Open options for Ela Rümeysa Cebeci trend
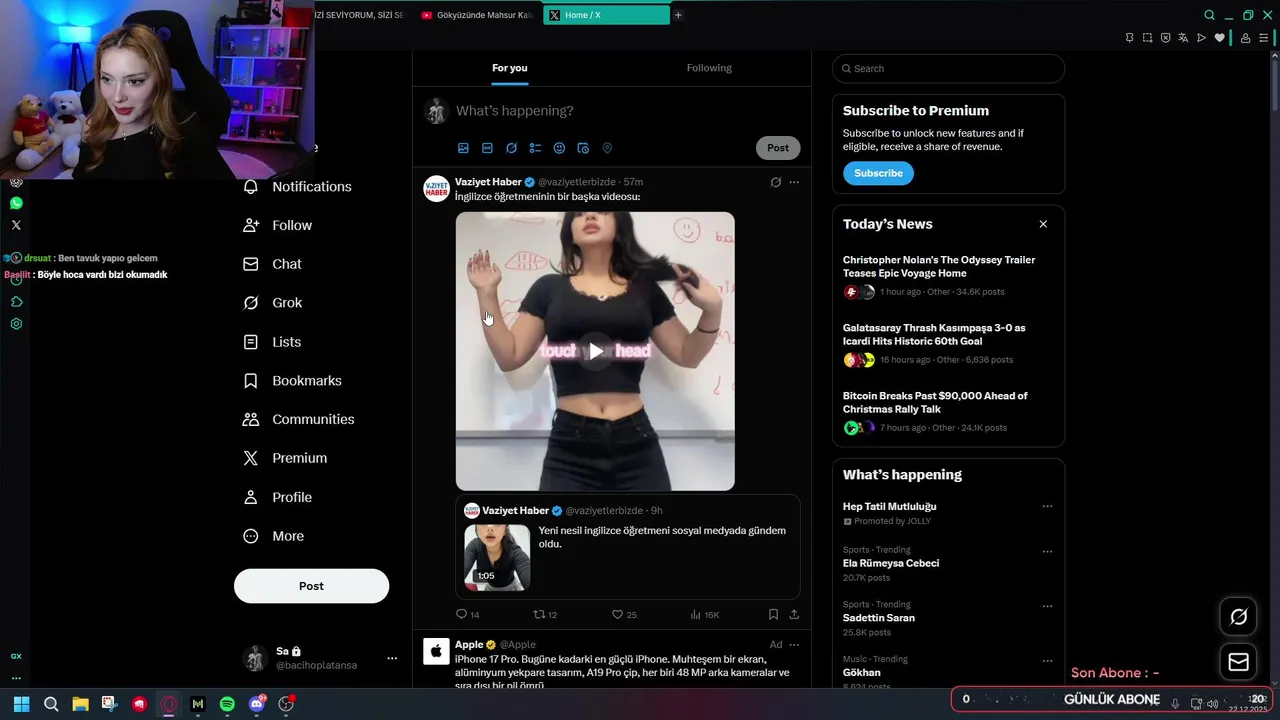 (1047, 551)
